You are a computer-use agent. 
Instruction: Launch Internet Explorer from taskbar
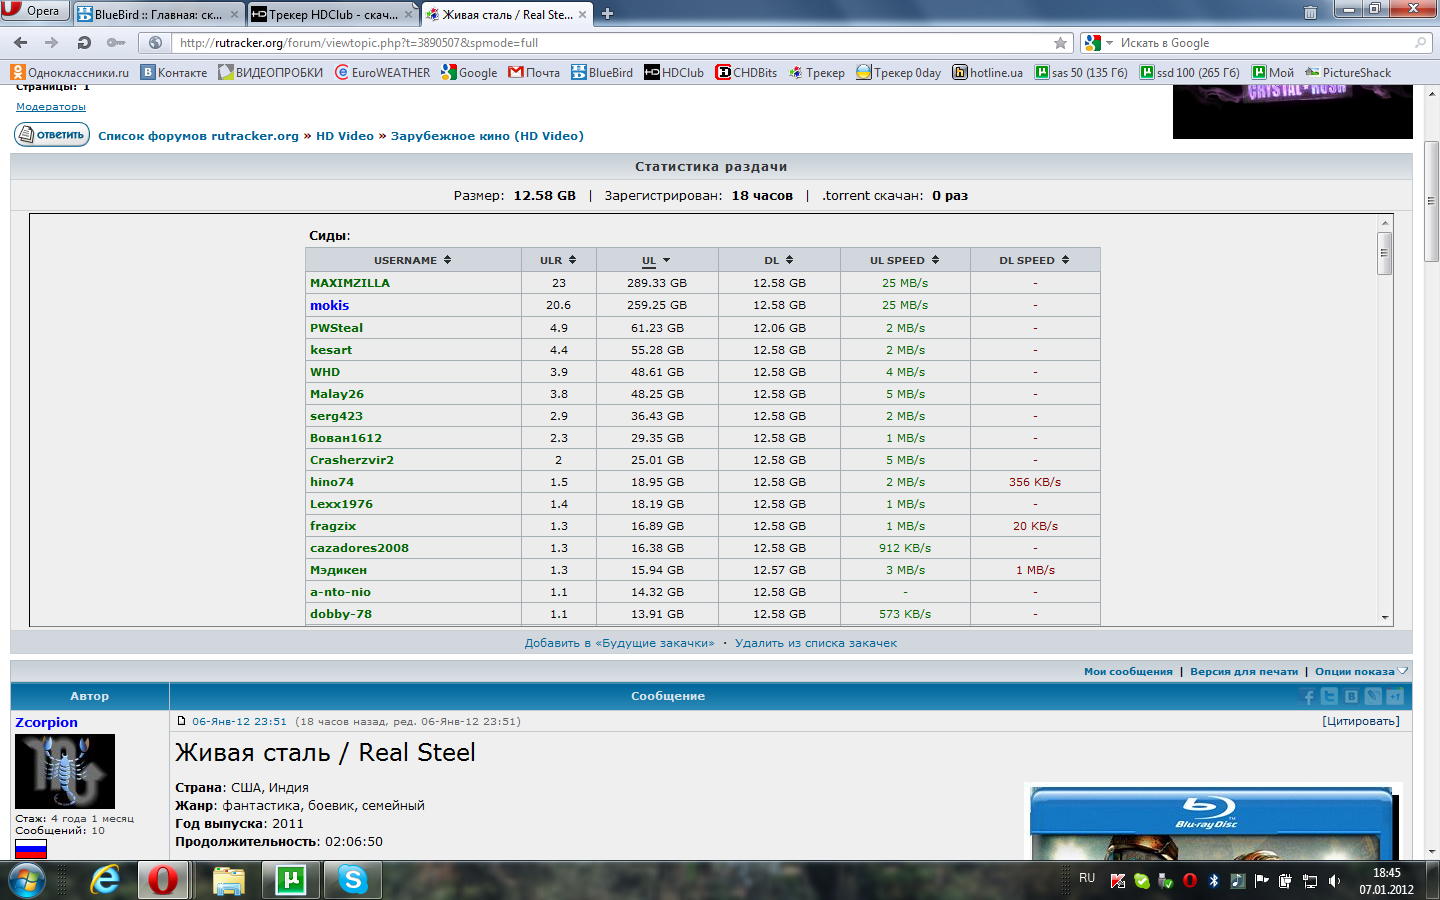click(x=104, y=880)
